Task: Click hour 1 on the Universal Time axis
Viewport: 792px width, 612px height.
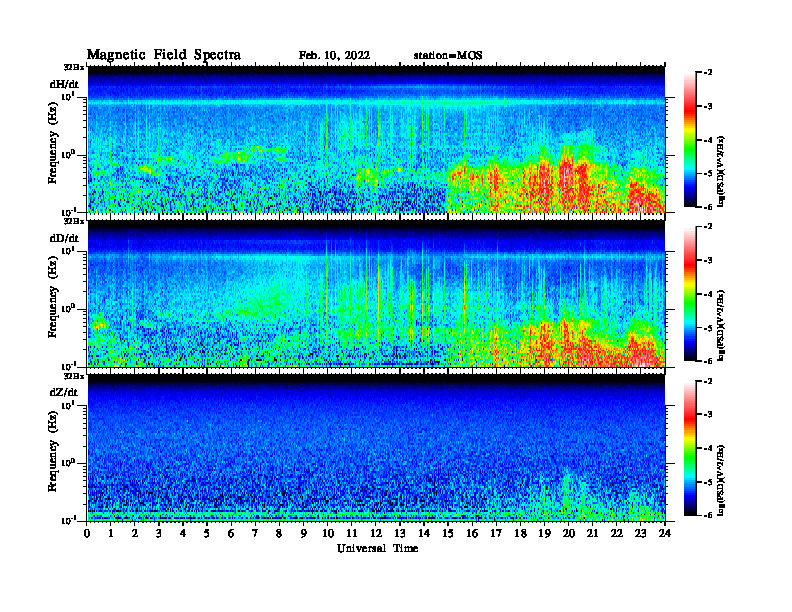Action: [x=111, y=533]
